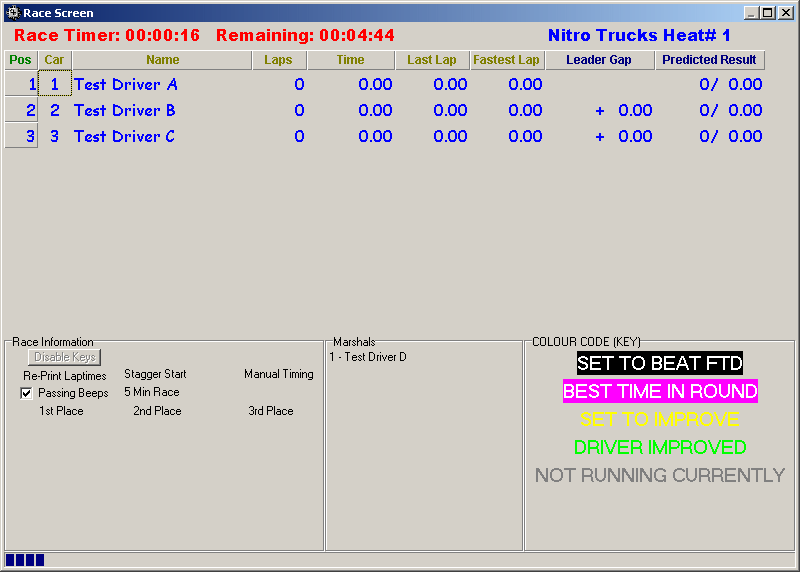Click the Leader Gap column header
The width and height of the screenshot is (800, 572).
(x=598, y=60)
